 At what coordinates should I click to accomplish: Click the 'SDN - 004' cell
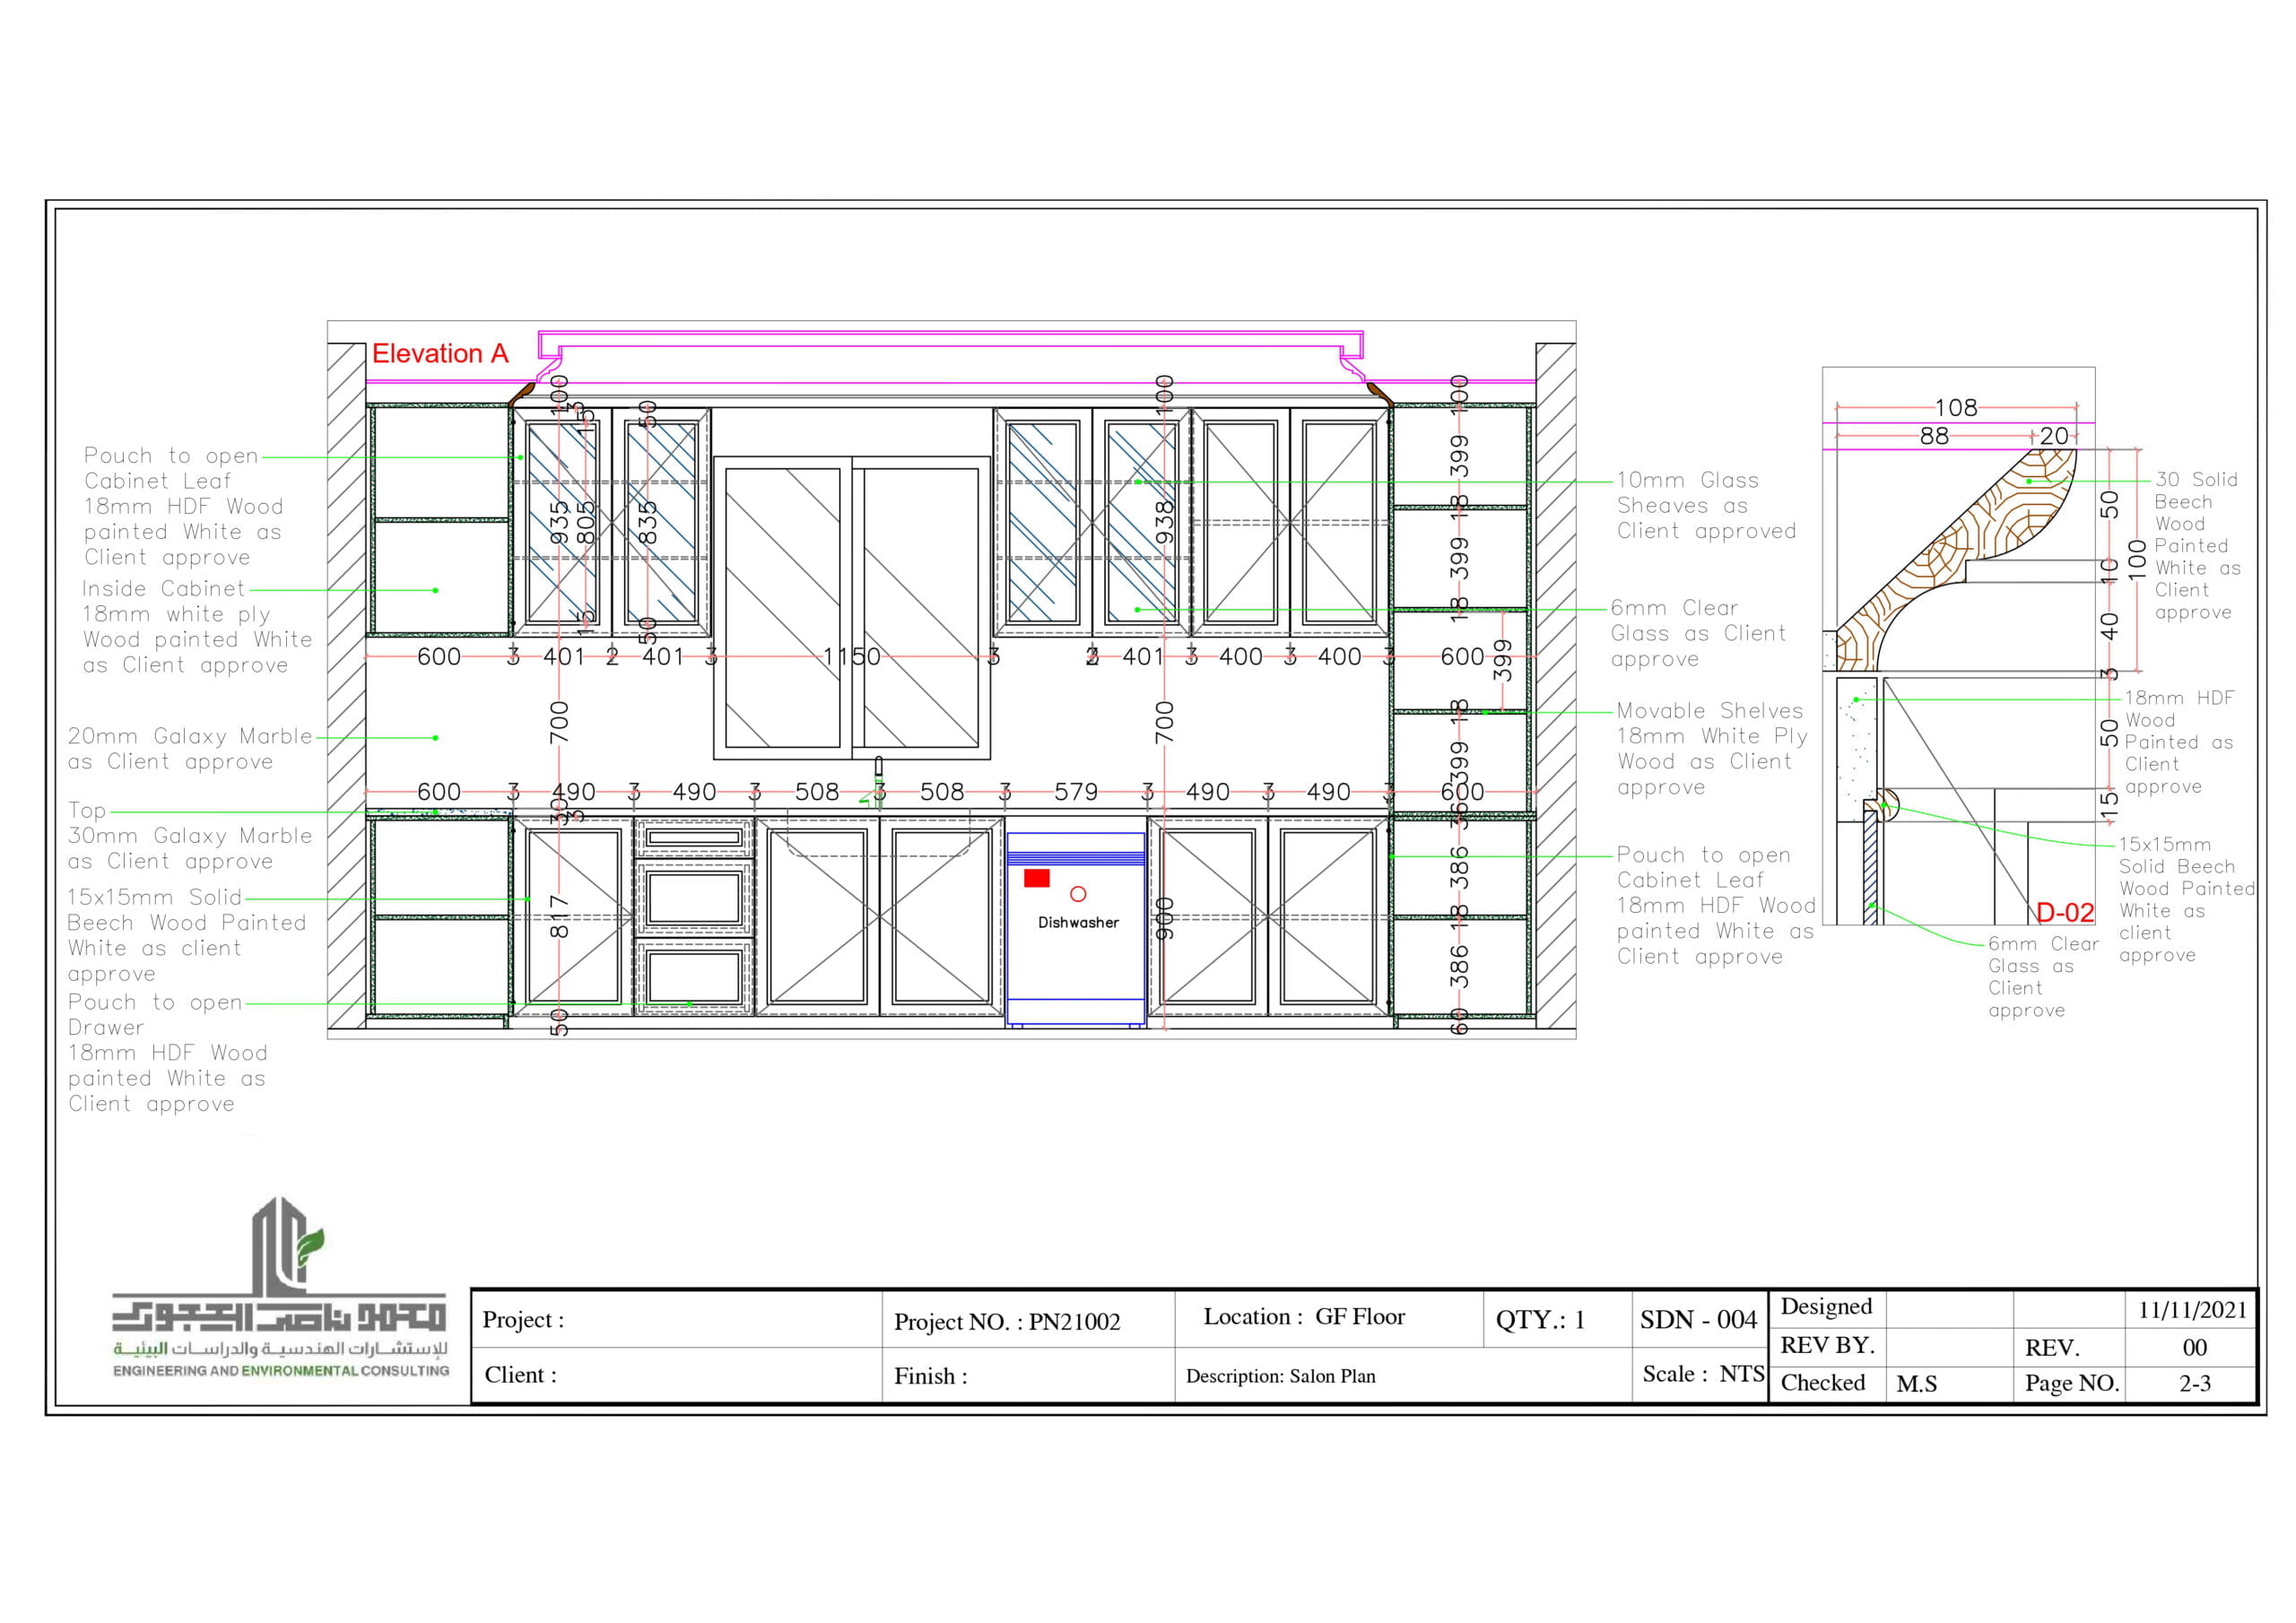(x=1697, y=1320)
